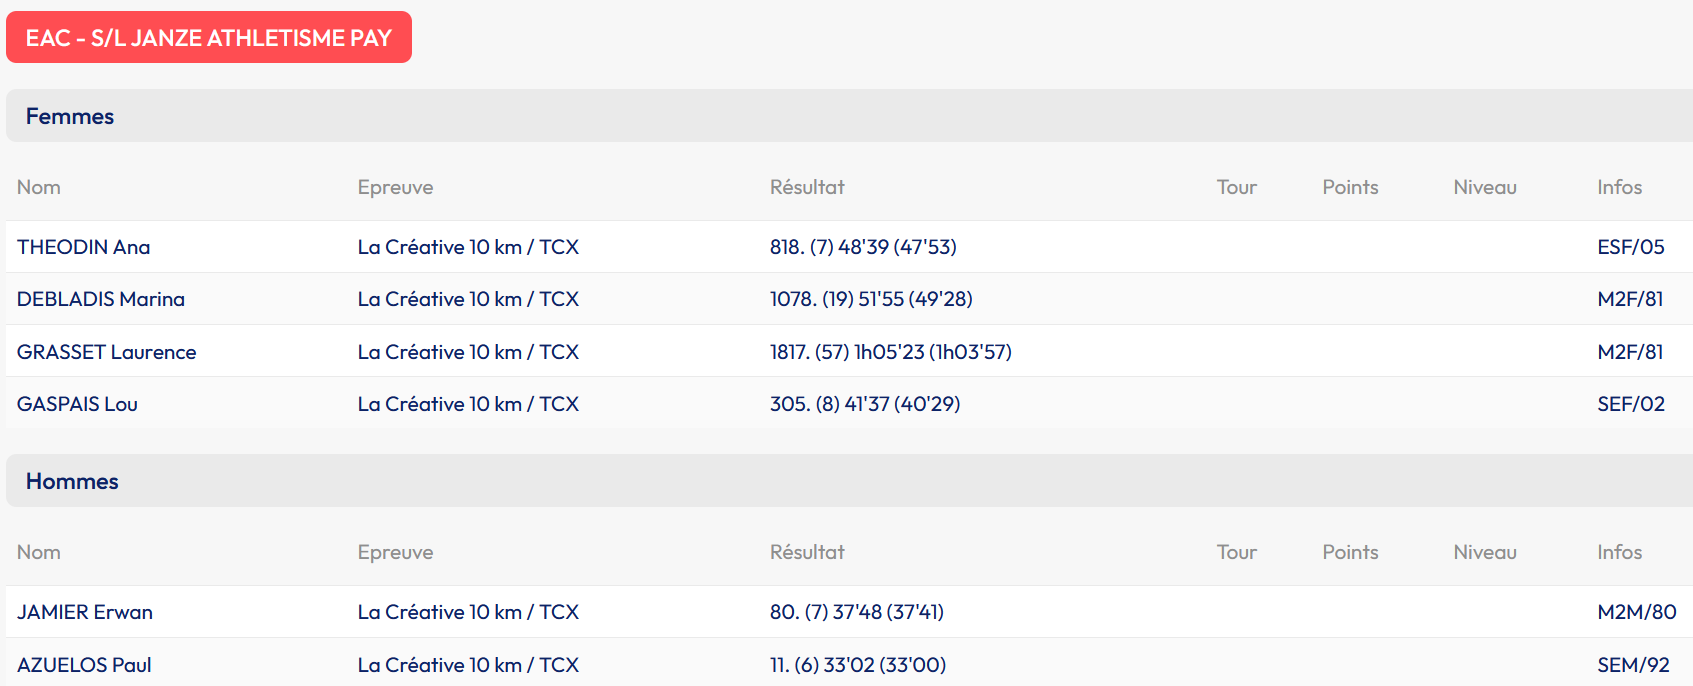Click La Créative 10 km in JAMIER Erwan's row
The width and height of the screenshot is (1693, 686).
click(x=468, y=612)
